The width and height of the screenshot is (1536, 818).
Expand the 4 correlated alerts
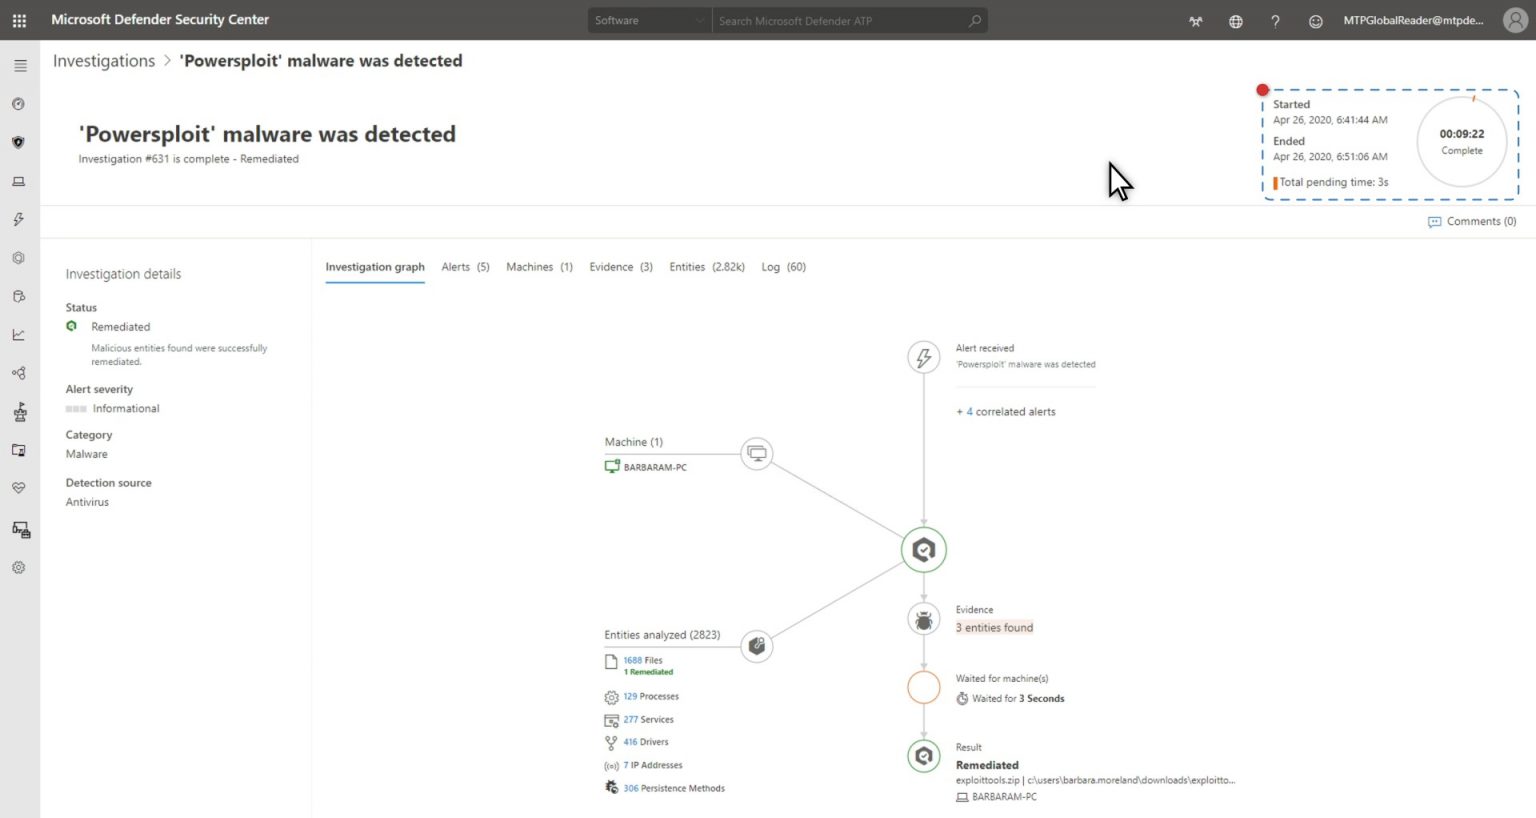pos(1006,411)
